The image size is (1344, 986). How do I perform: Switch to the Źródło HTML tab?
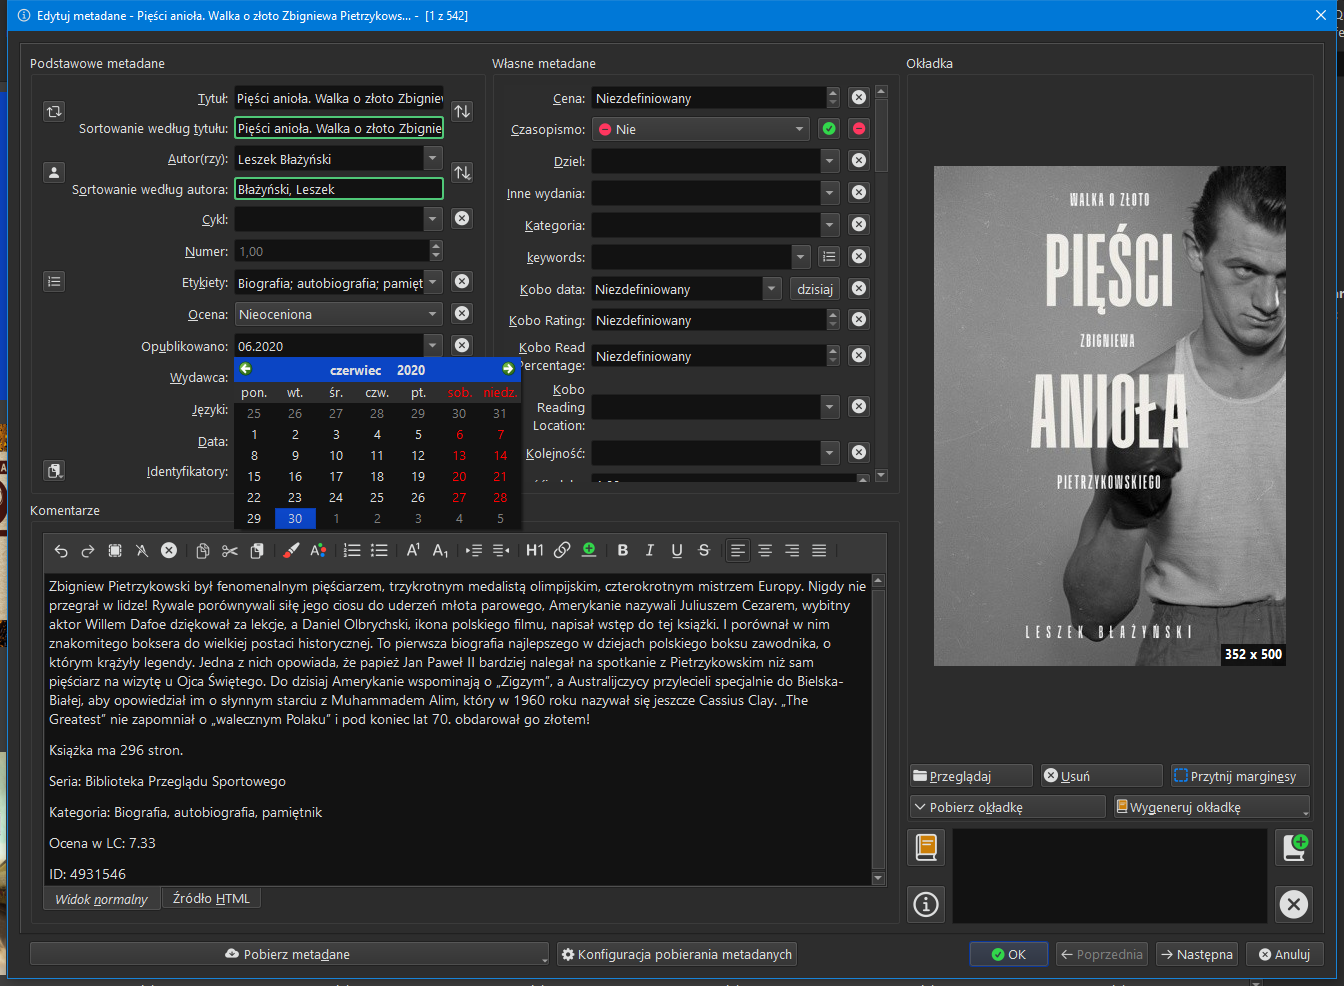point(211,898)
